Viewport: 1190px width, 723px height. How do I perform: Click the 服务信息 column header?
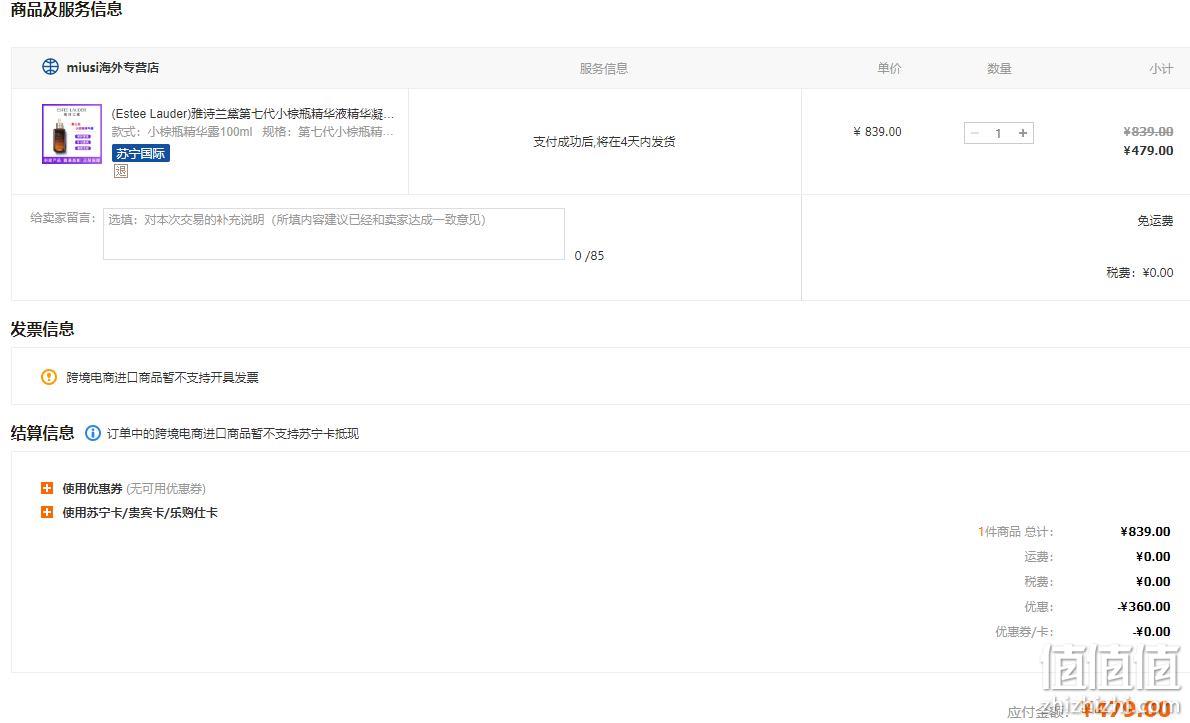click(x=603, y=68)
